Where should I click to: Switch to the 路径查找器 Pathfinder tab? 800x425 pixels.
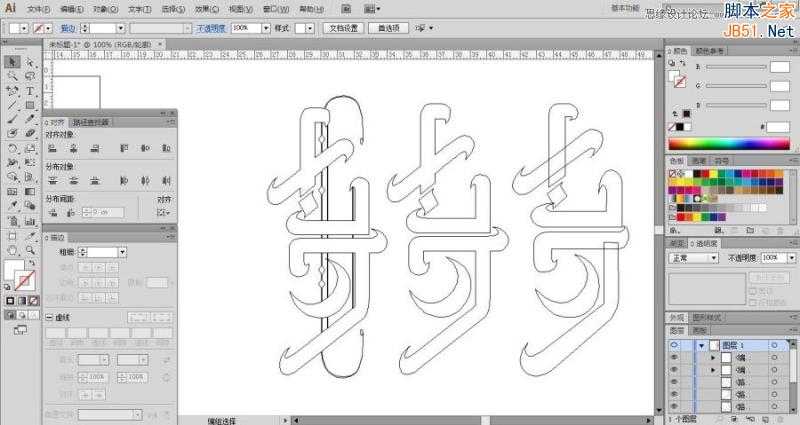point(90,122)
